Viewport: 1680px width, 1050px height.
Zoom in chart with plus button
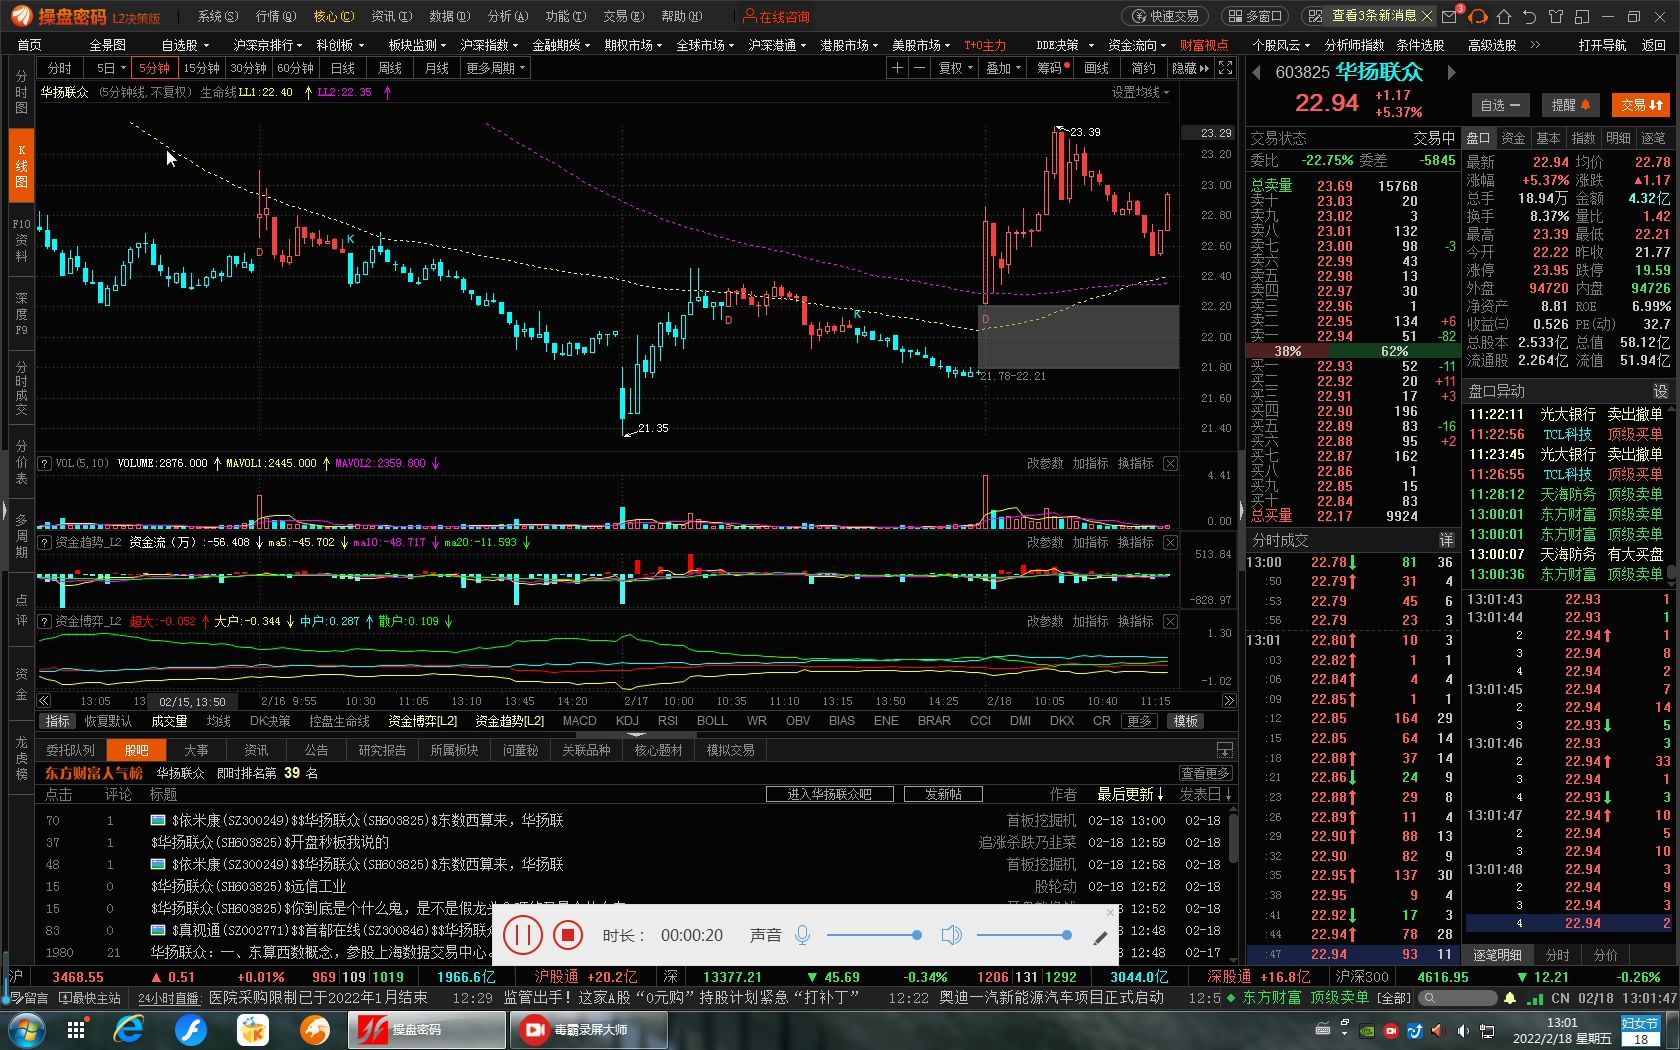click(897, 68)
